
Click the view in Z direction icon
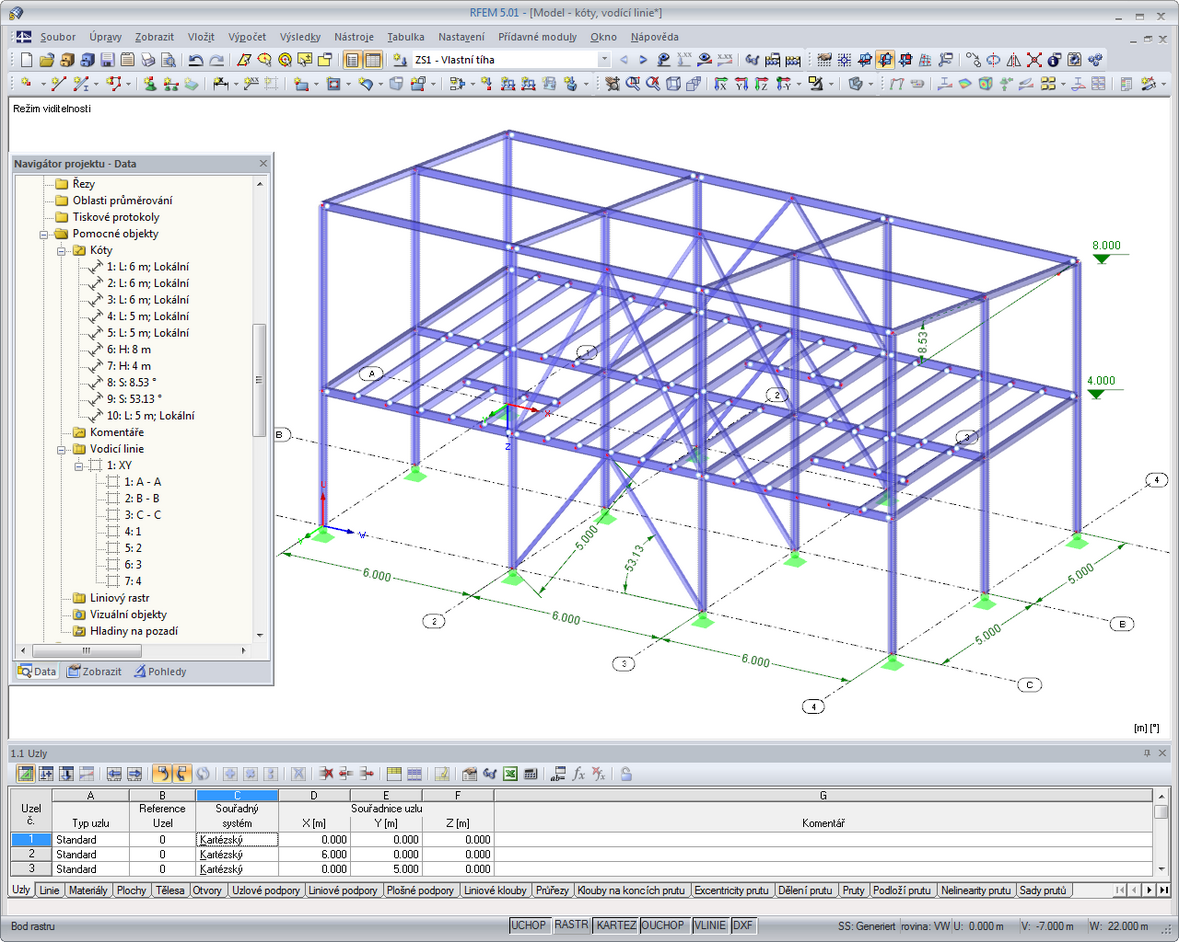762,84
